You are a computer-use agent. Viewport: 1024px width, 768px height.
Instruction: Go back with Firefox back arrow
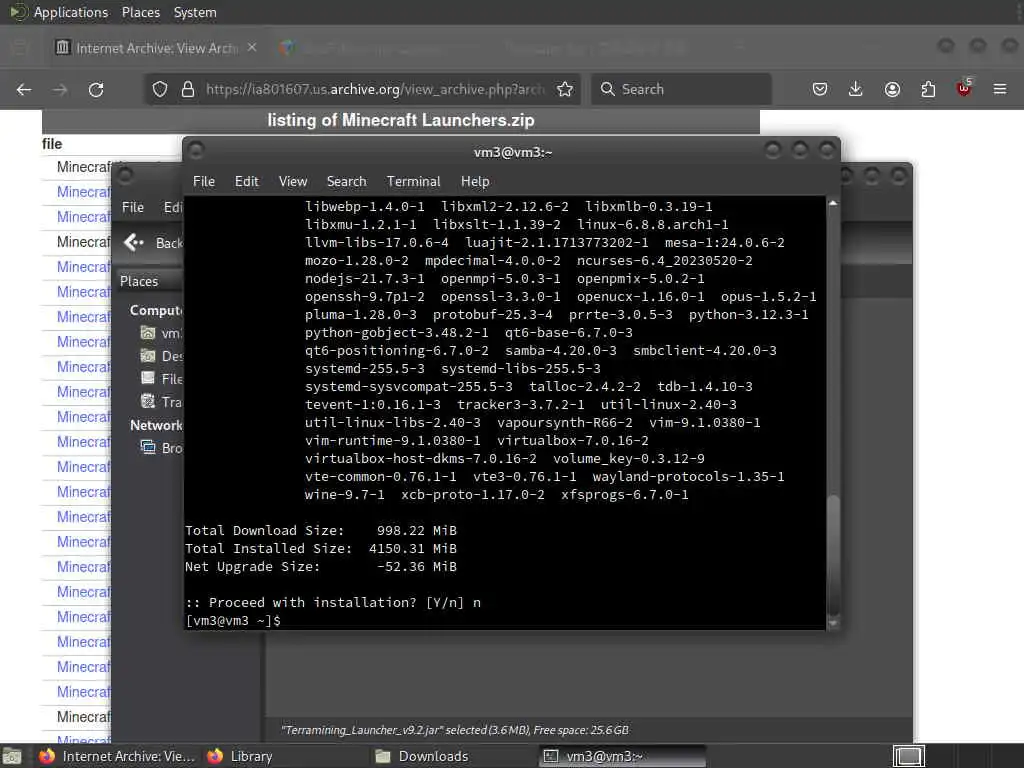(x=24, y=89)
